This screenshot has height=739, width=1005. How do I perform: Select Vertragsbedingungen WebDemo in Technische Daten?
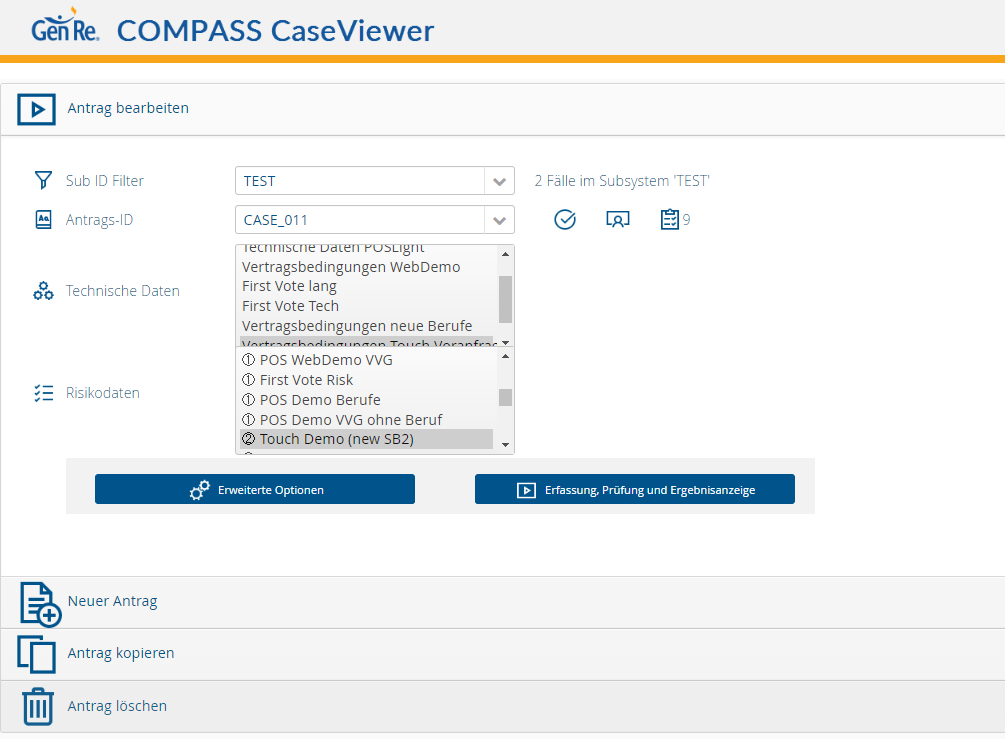click(x=367, y=267)
